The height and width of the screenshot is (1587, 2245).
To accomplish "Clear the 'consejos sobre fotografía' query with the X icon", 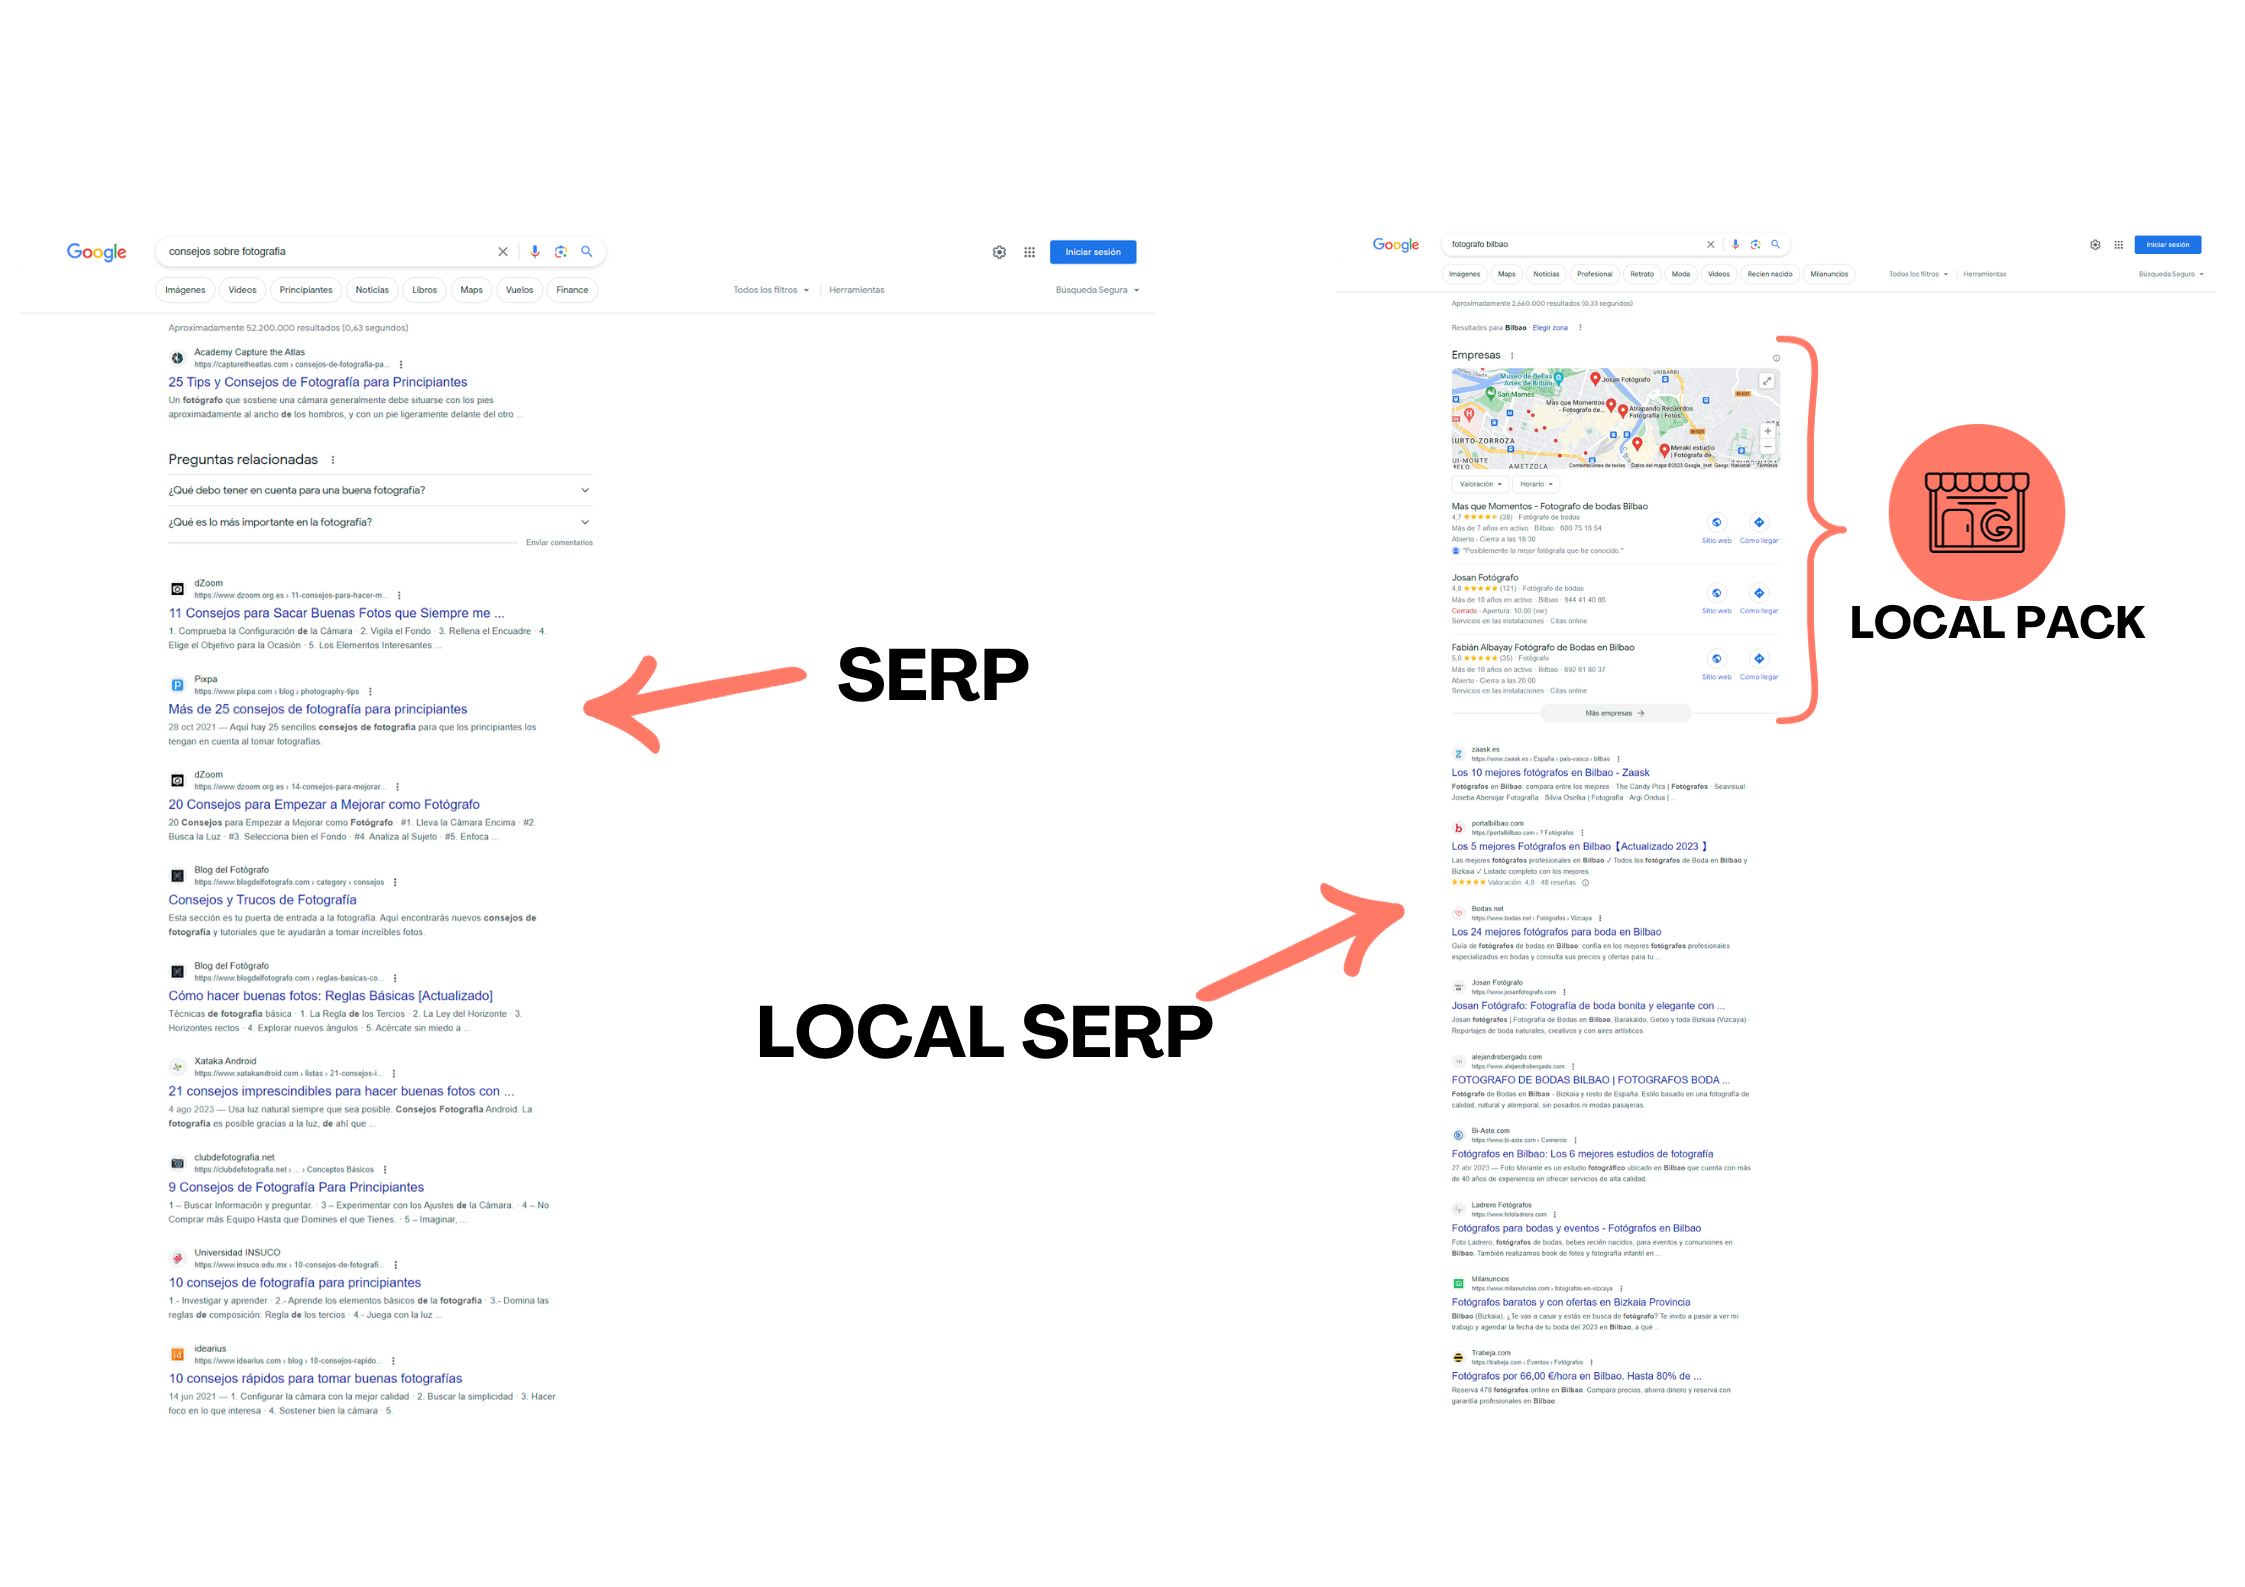I will 503,252.
